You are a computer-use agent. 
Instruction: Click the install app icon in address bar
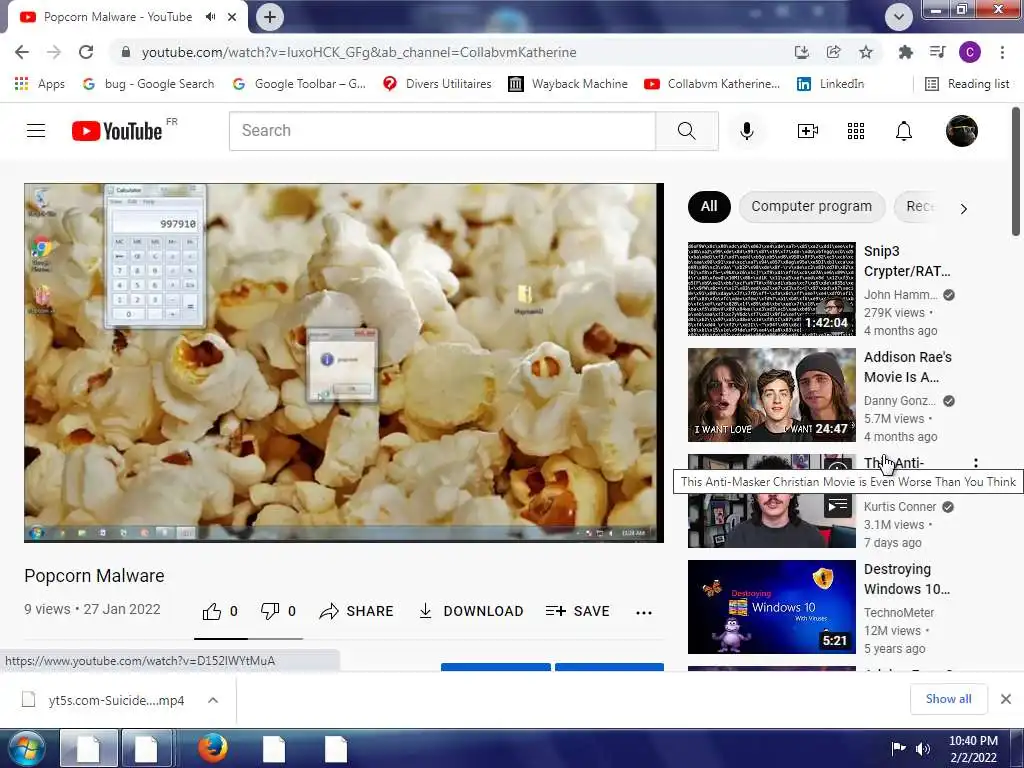click(x=801, y=52)
